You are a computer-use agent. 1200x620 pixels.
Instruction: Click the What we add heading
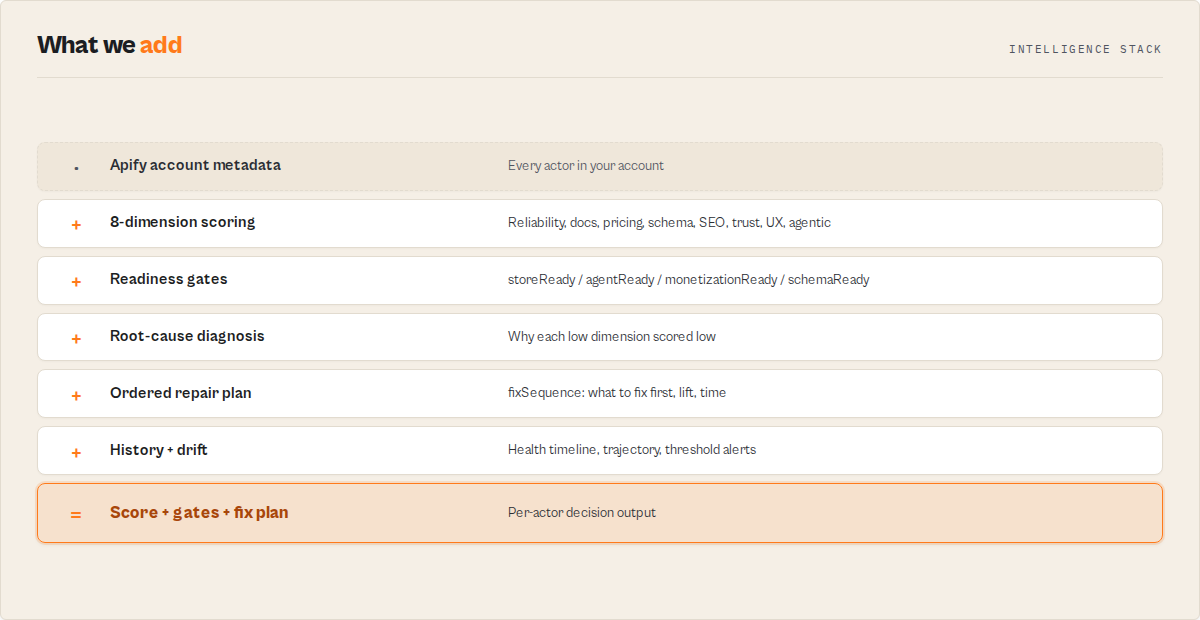click(x=110, y=45)
